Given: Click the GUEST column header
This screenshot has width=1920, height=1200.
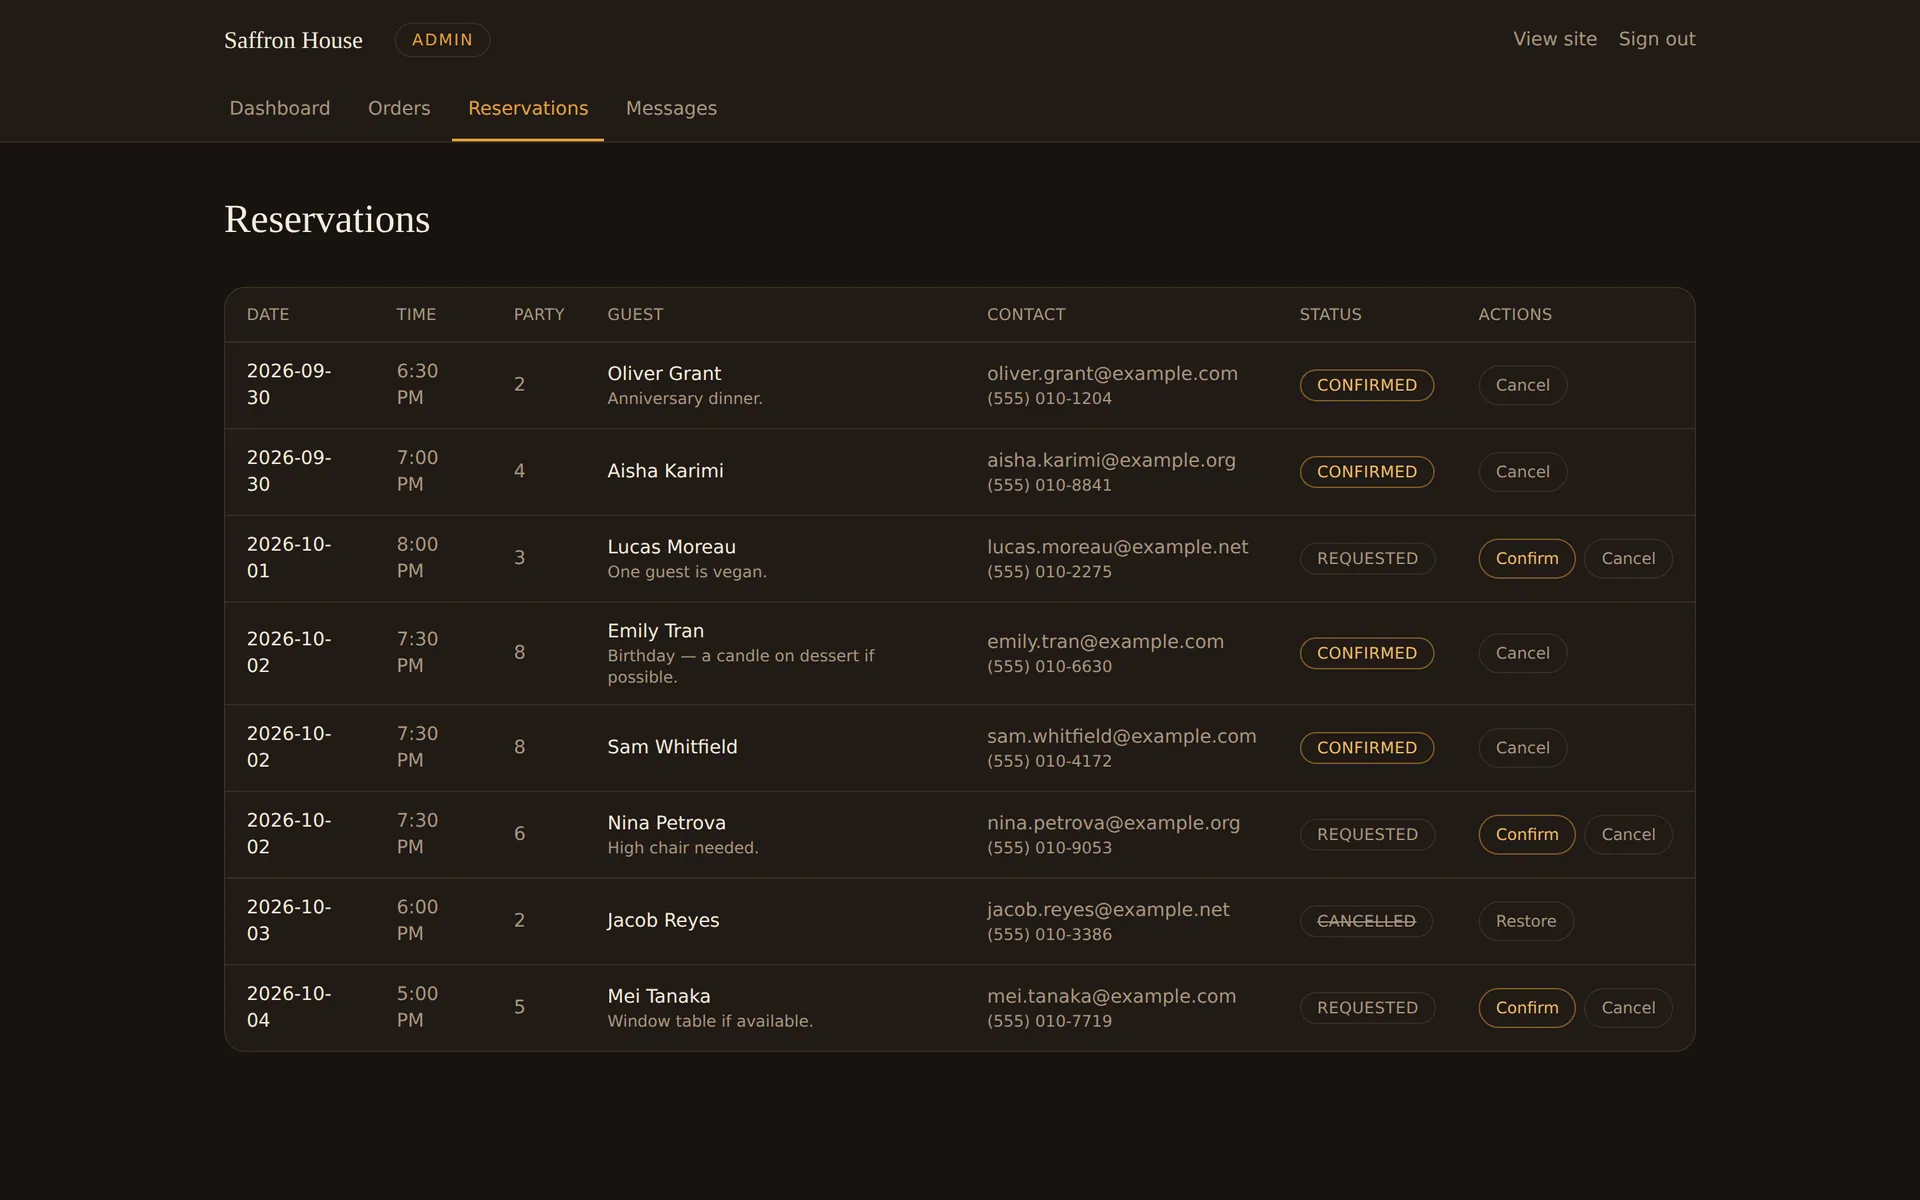Looking at the screenshot, I should tap(635, 314).
